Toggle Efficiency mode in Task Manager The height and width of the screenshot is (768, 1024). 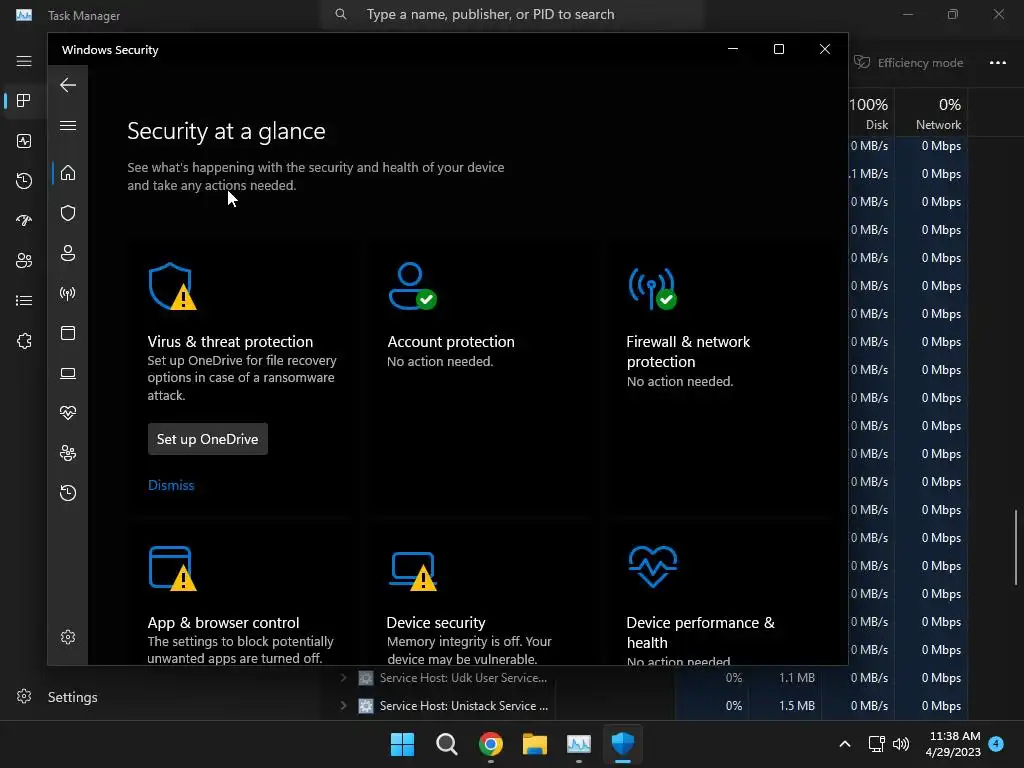[909, 63]
